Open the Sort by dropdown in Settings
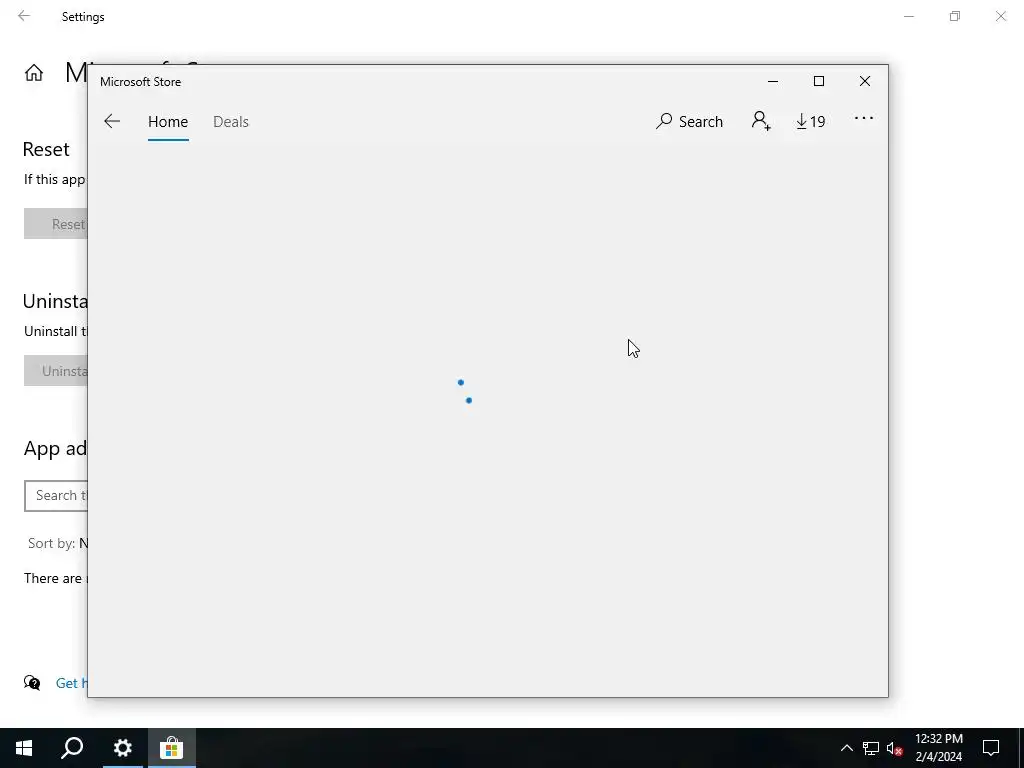This screenshot has width=1024, height=768. tap(57, 543)
